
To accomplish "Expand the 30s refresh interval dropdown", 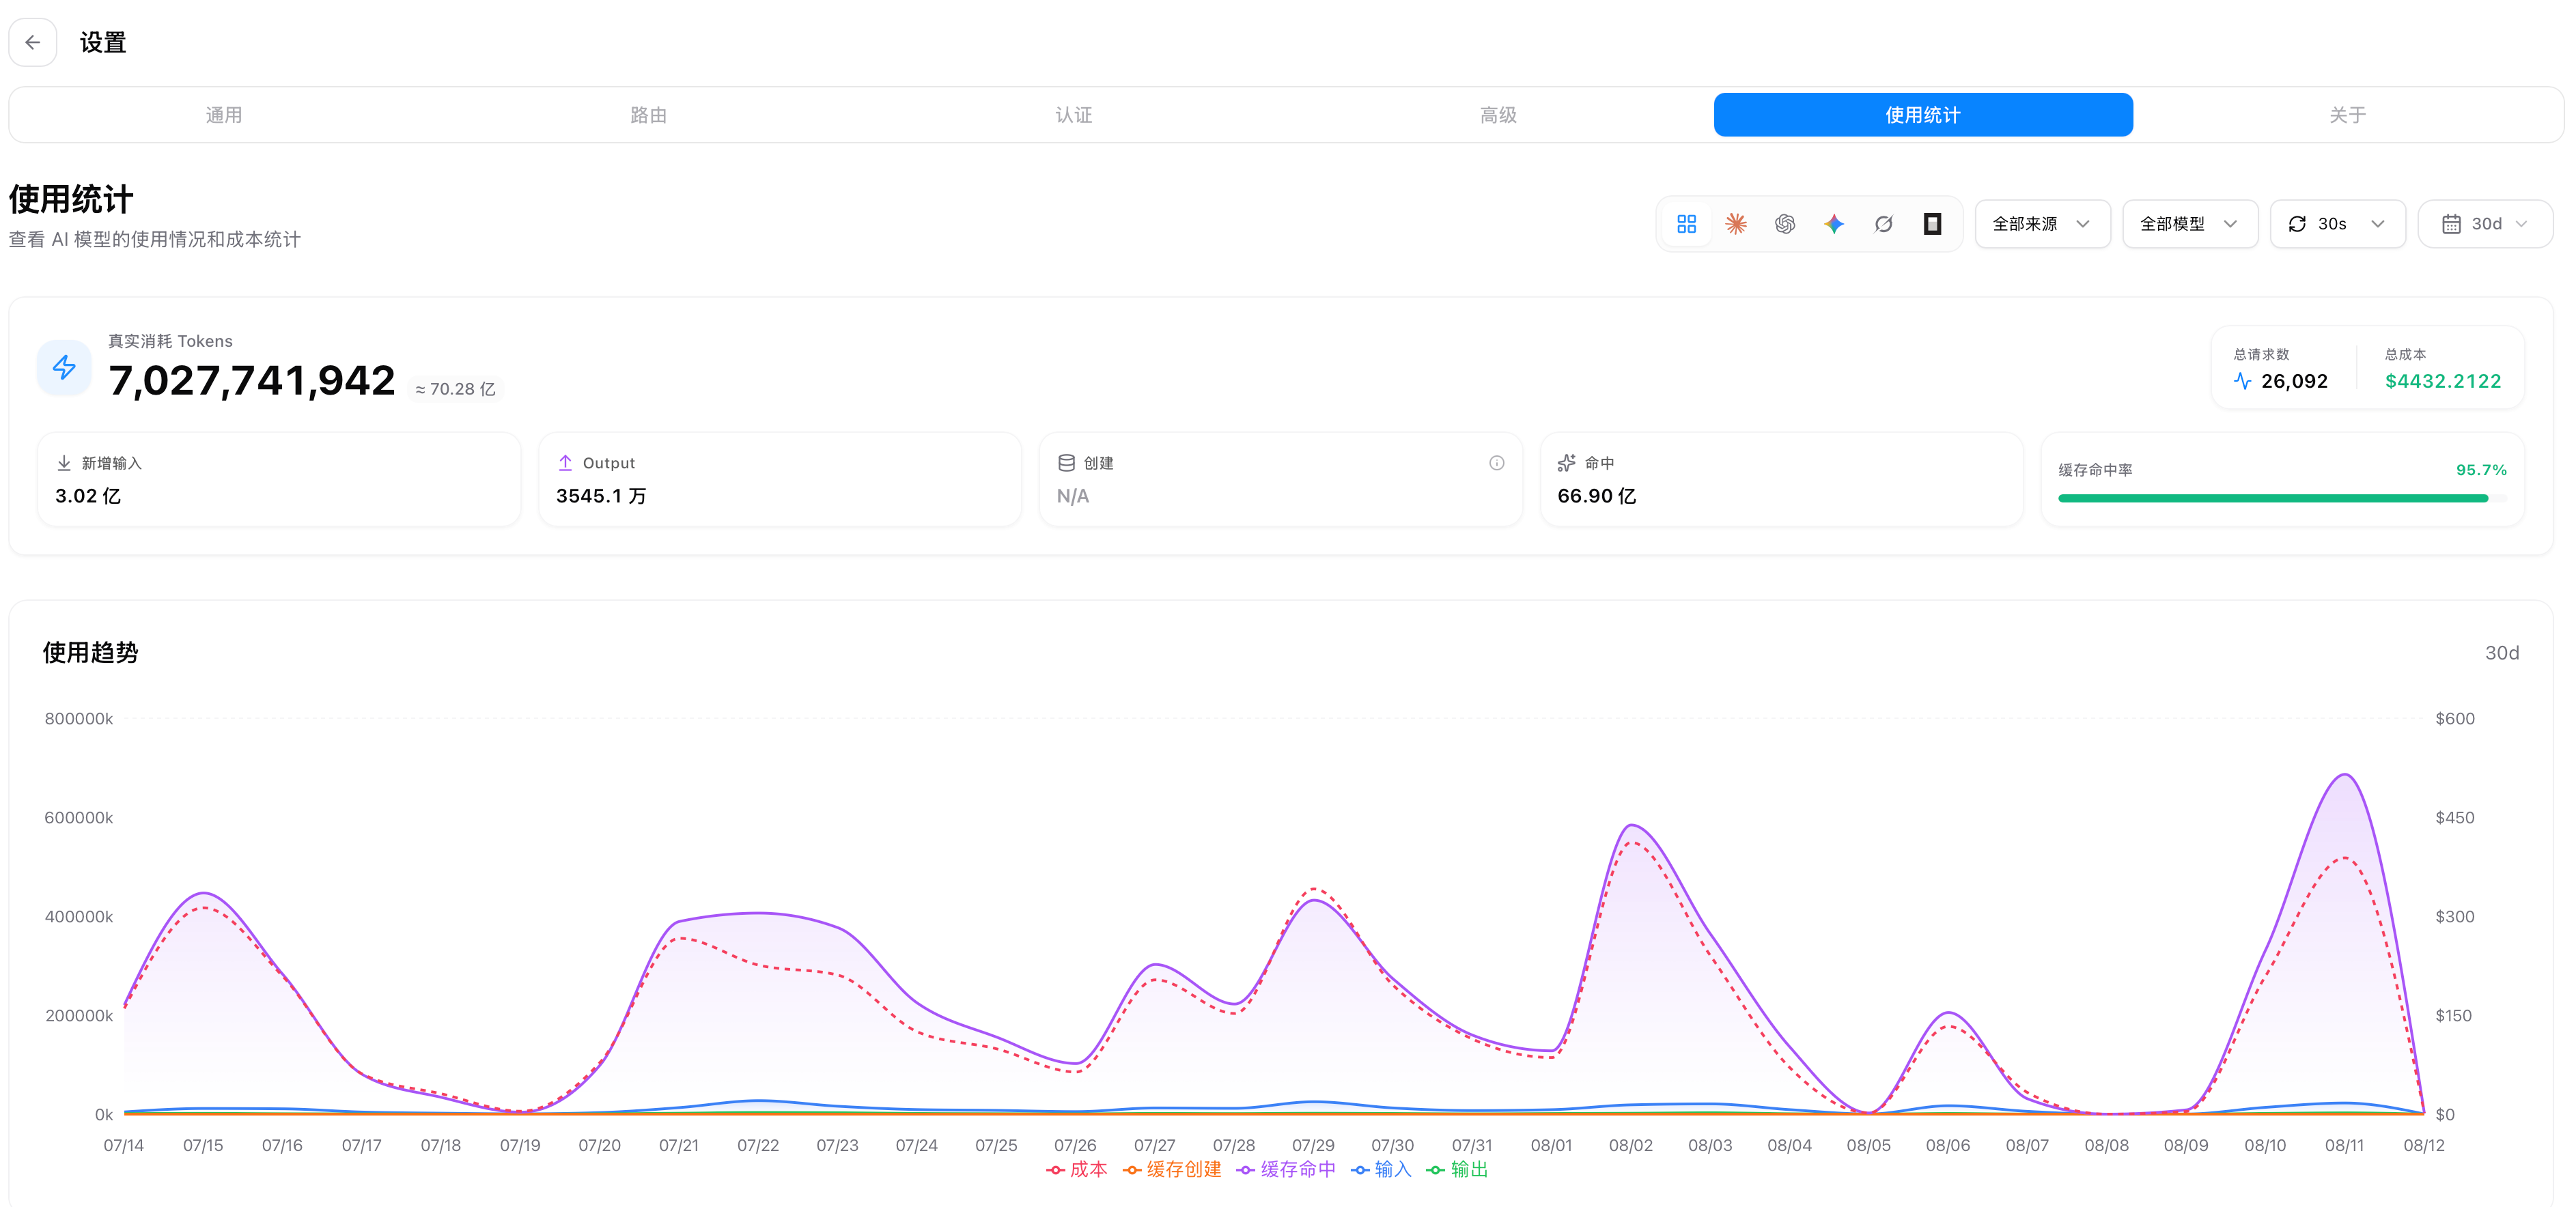I will click(2337, 224).
